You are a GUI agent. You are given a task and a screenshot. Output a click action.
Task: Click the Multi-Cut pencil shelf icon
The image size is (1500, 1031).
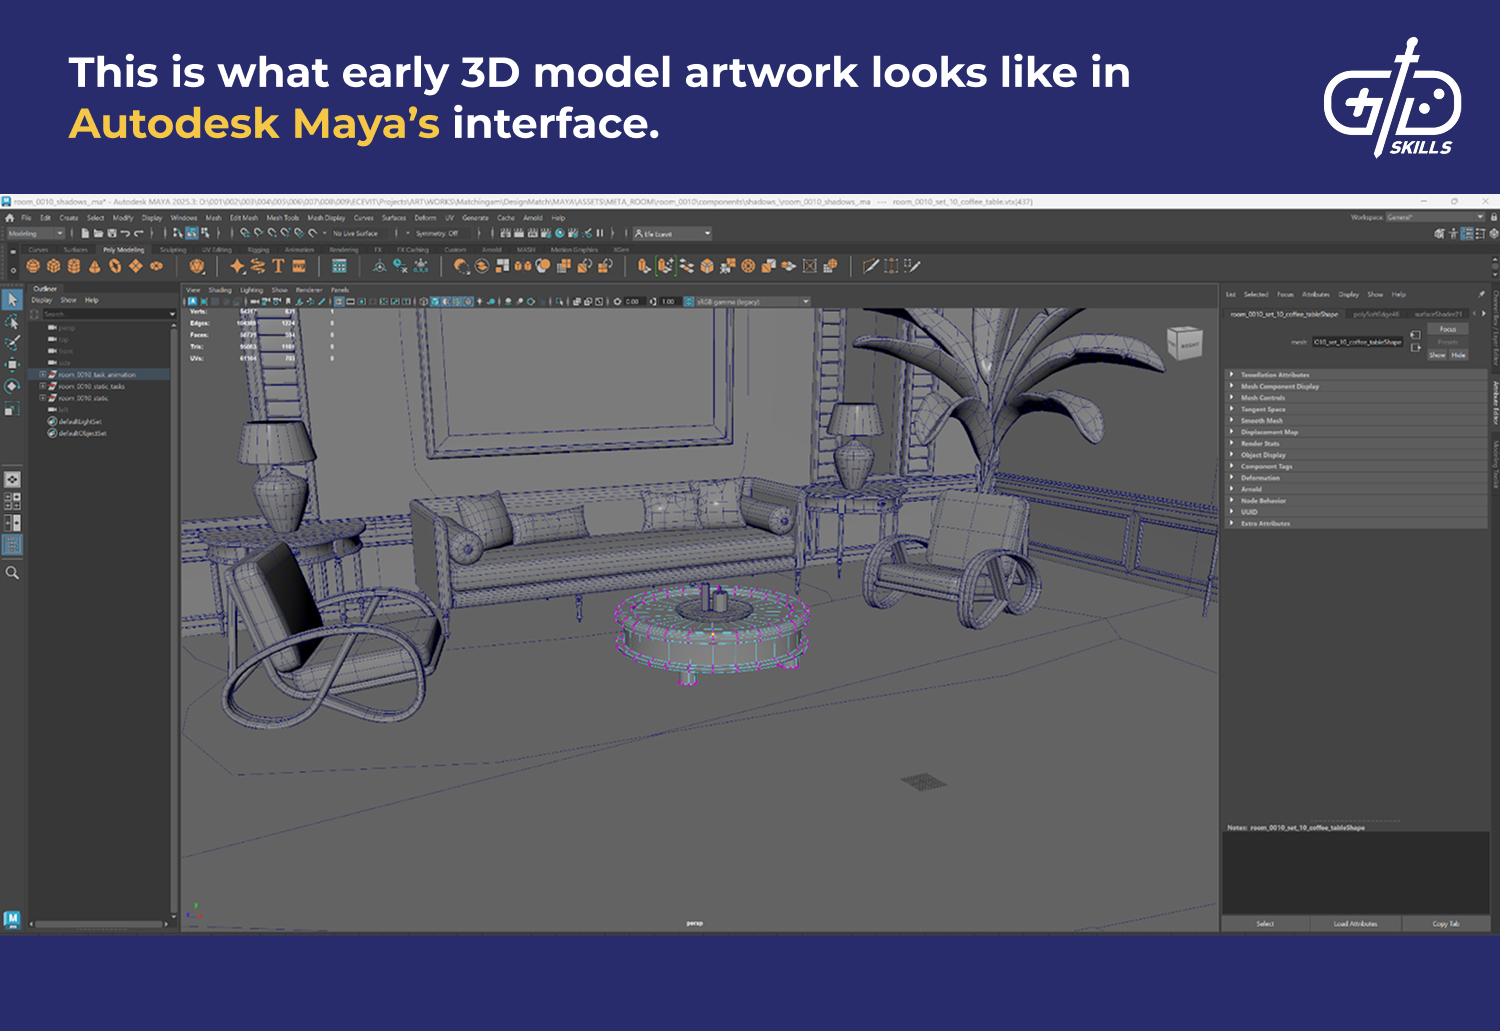870,266
